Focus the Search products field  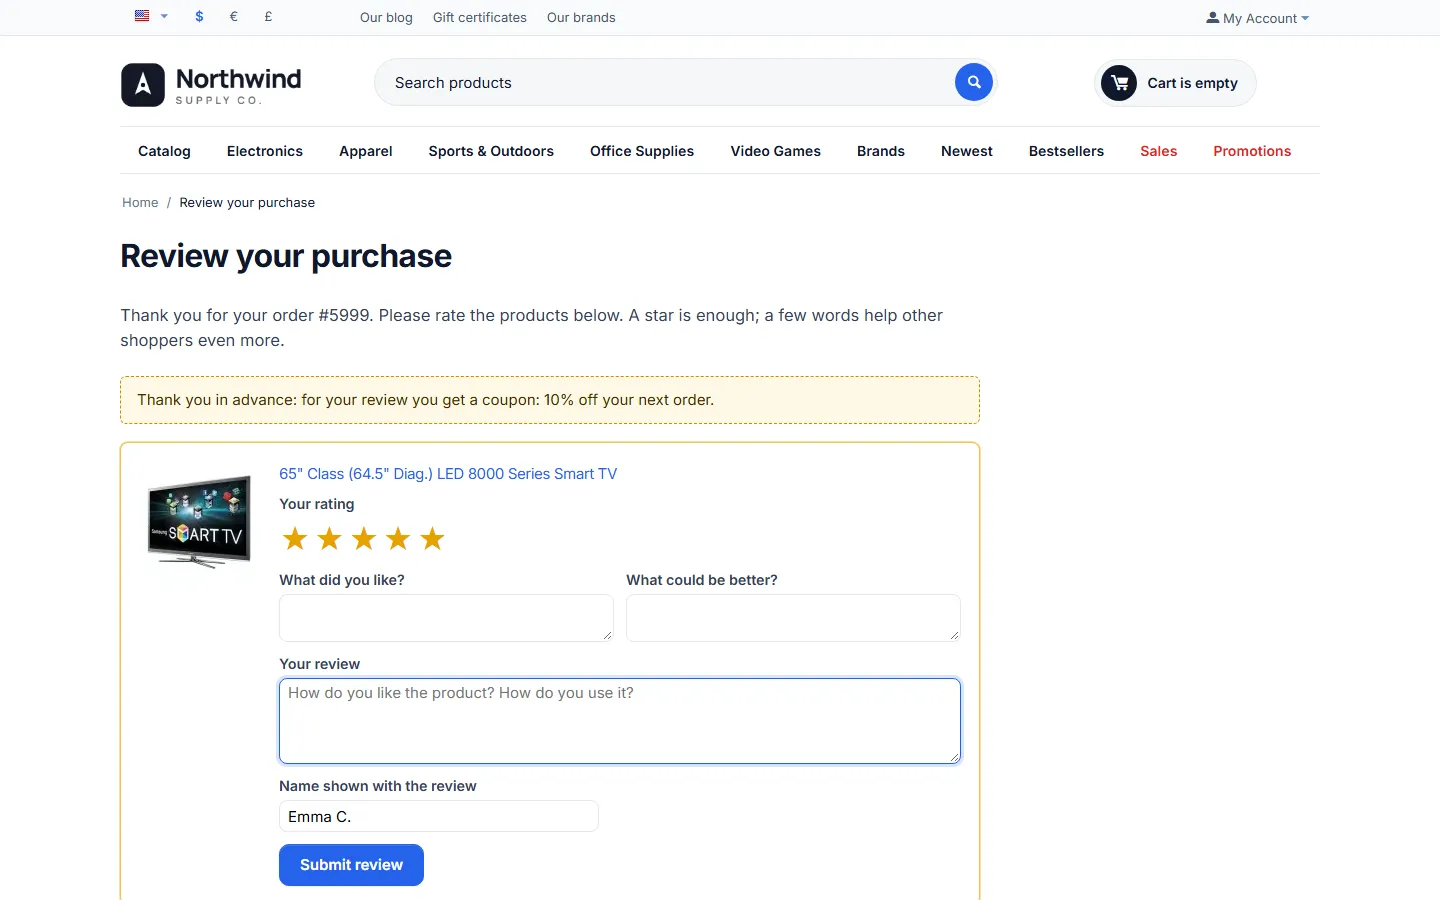(664, 82)
